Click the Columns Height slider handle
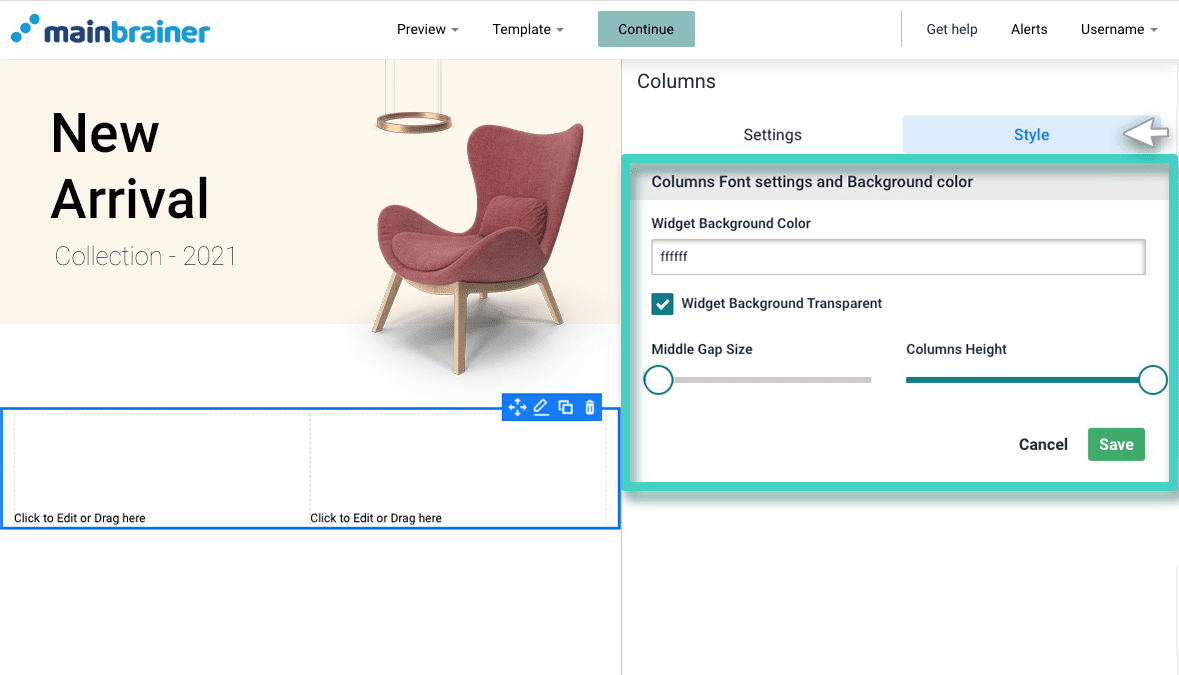This screenshot has height=675, width=1179. (1152, 380)
